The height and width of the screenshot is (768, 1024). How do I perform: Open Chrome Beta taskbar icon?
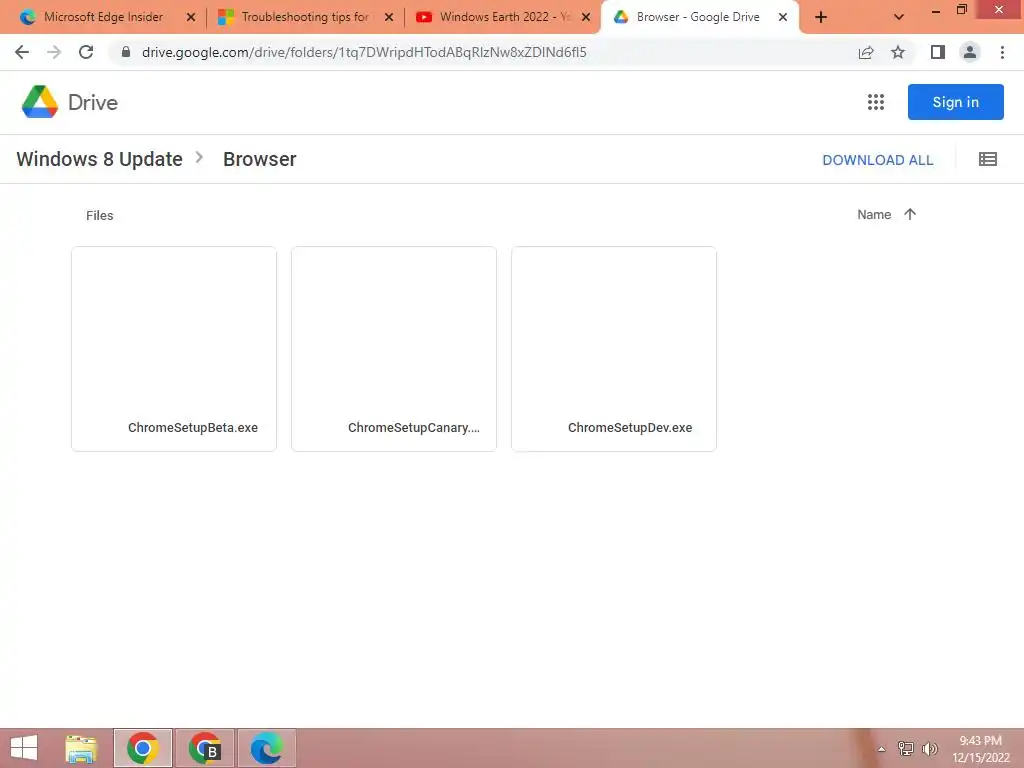[x=205, y=748]
